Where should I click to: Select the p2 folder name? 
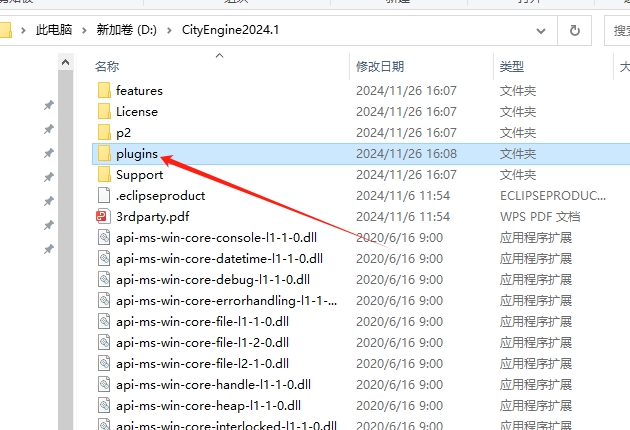pos(123,133)
